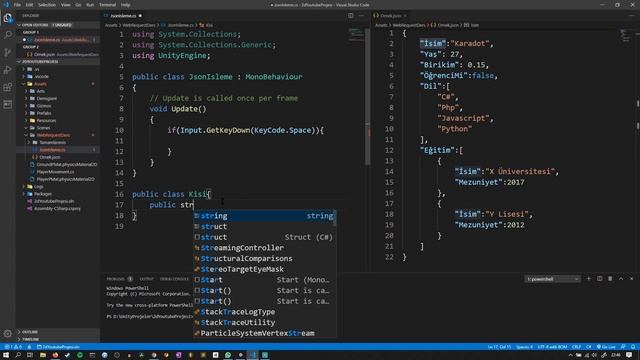Choose StereoTargetEyeMask suggestion
The width and height of the screenshot is (640, 360).
point(264,269)
